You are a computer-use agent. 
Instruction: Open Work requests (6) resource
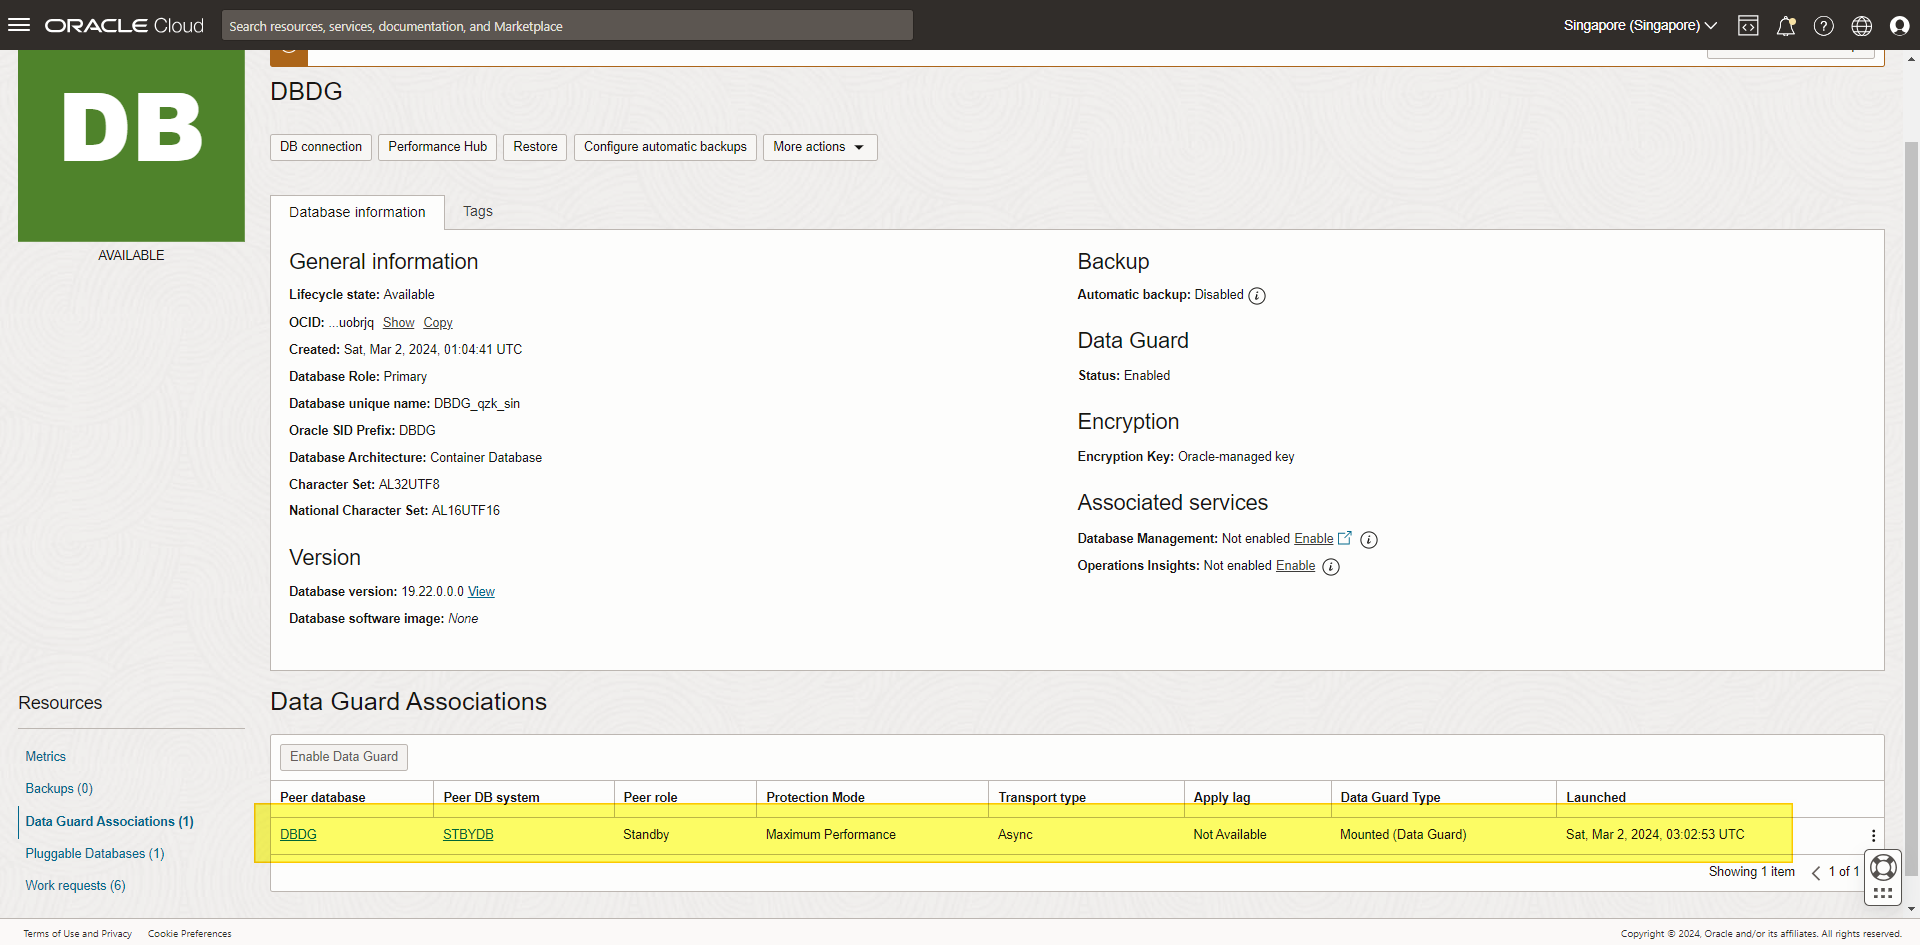[76, 886]
